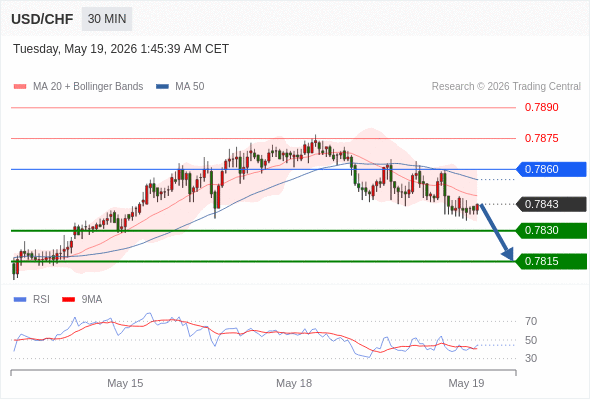This screenshot has width=590, height=400.
Task: Click the 0.7890 resistance level label
Action: pyautogui.click(x=541, y=108)
